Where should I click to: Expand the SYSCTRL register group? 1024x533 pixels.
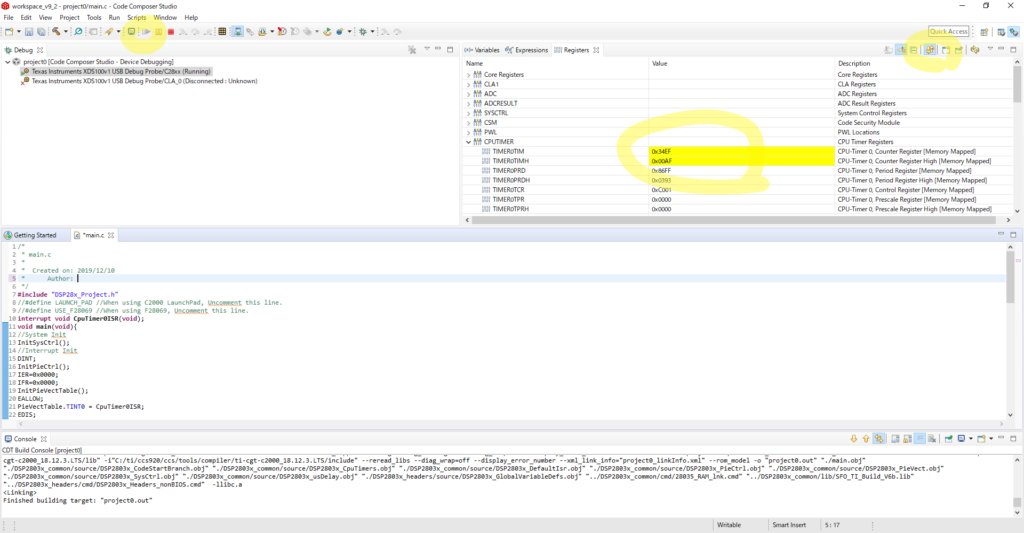click(x=468, y=113)
